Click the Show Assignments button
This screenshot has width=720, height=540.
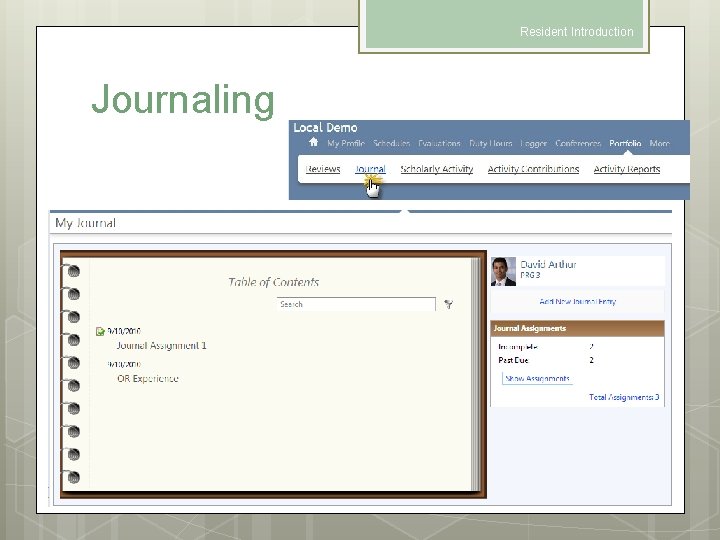537,378
